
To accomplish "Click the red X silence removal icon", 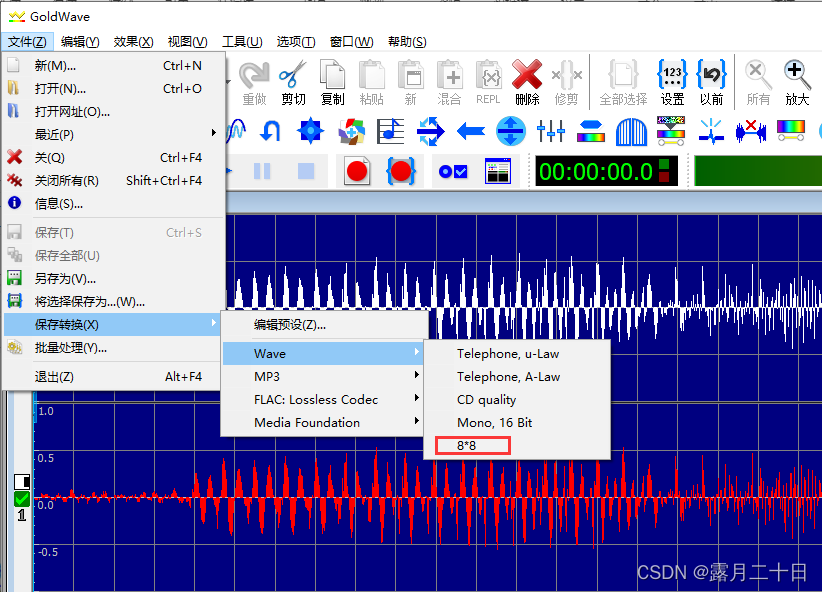I will [751, 131].
